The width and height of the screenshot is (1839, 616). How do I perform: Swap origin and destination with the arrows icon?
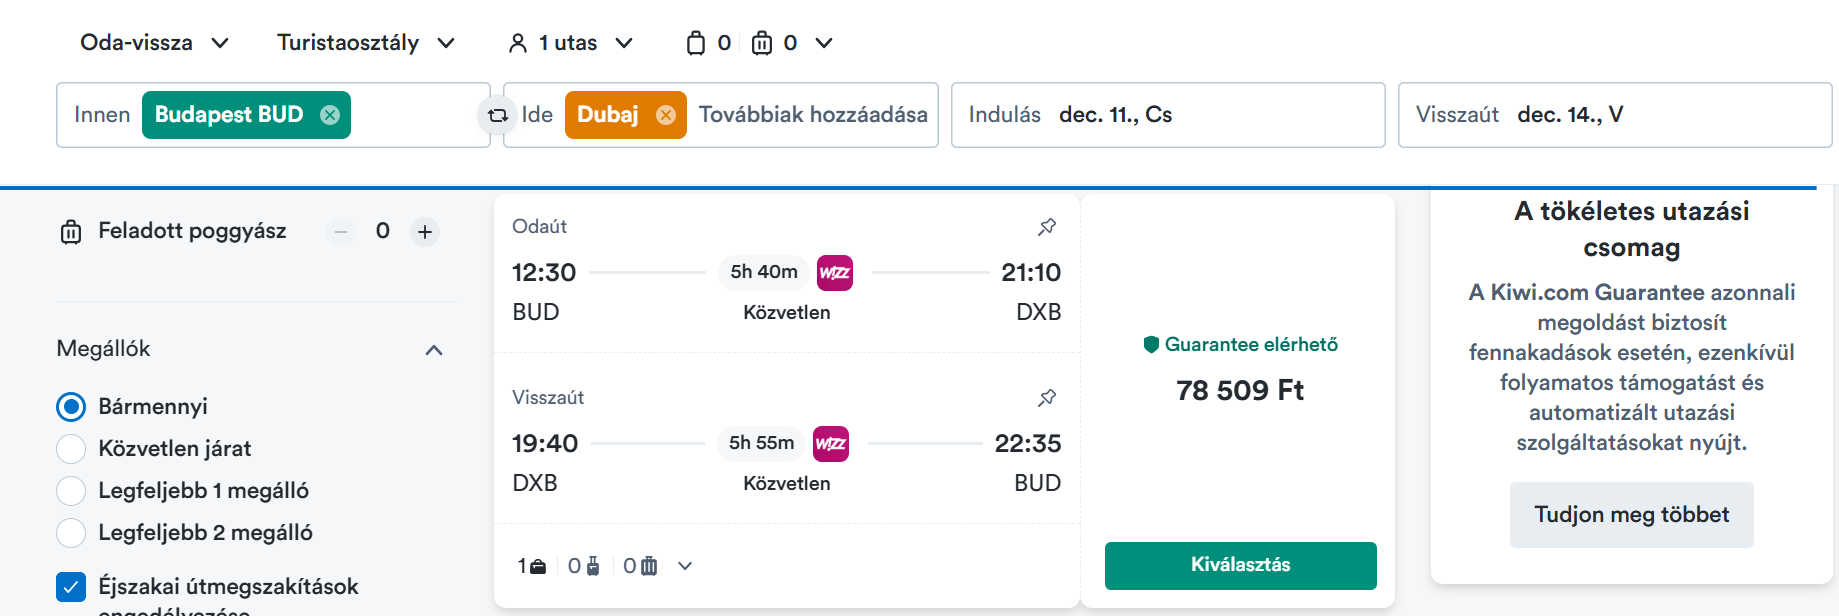[497, 115]
